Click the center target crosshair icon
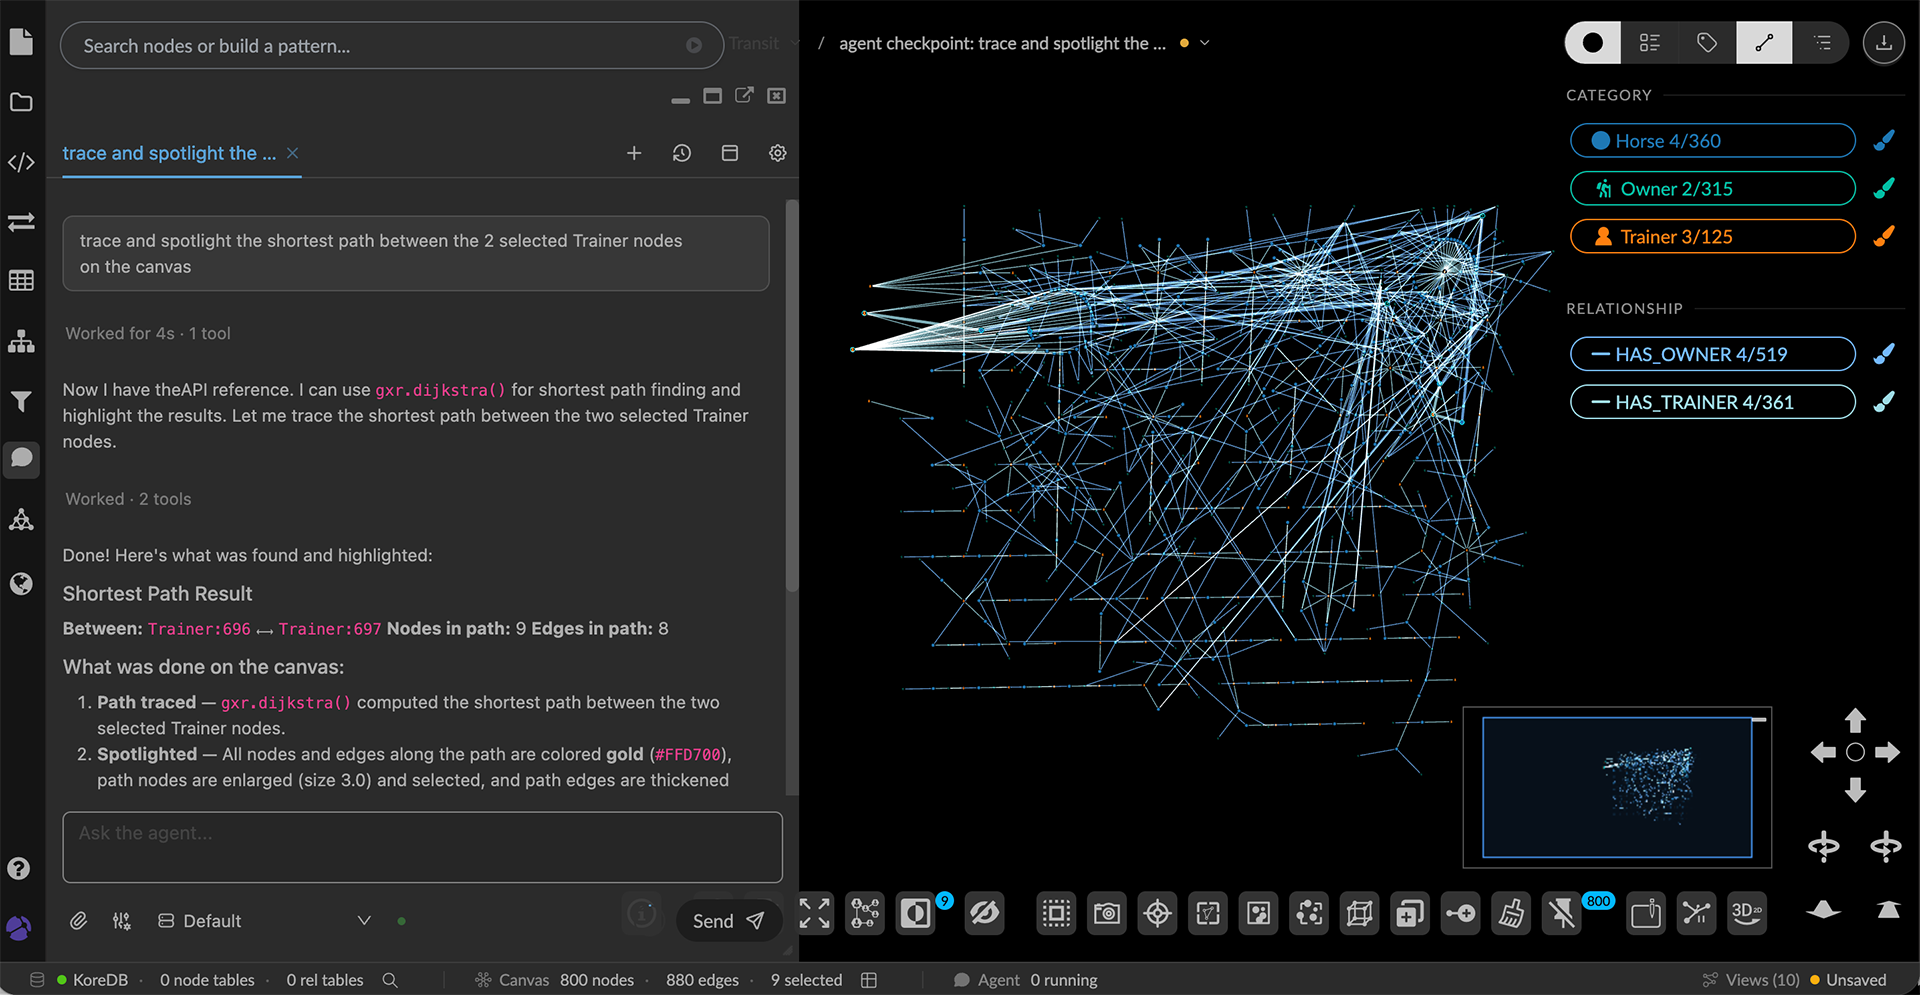The height and width of the screenshot is (995, 1920). [1157, 913]
